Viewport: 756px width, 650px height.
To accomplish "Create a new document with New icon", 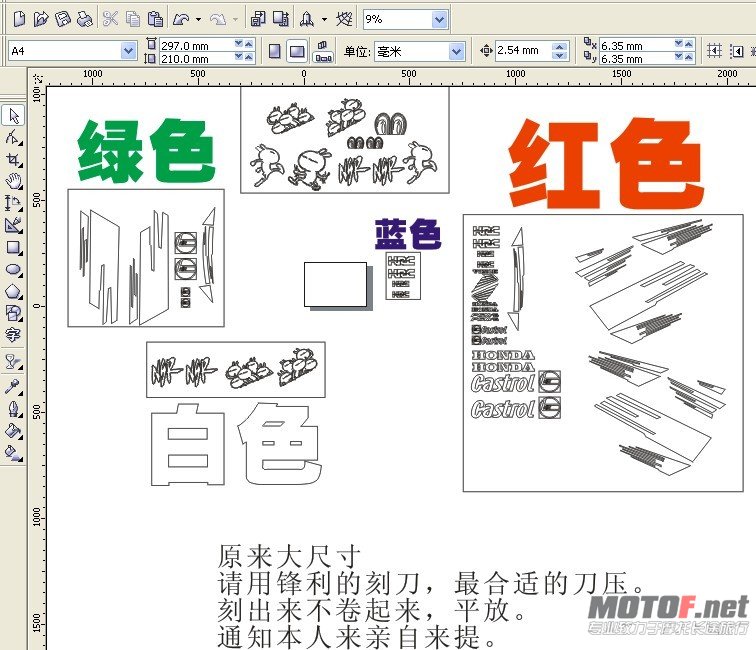I will 20,19.
